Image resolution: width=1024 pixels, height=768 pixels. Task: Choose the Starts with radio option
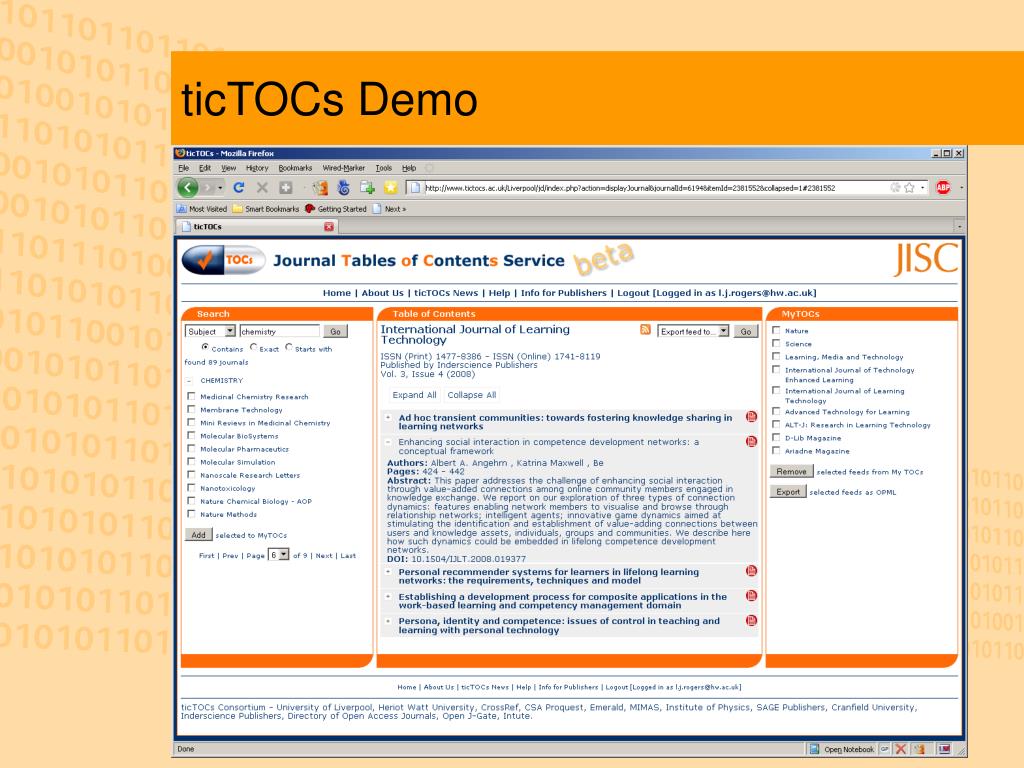pyautogui.click(x=289, y=347)
